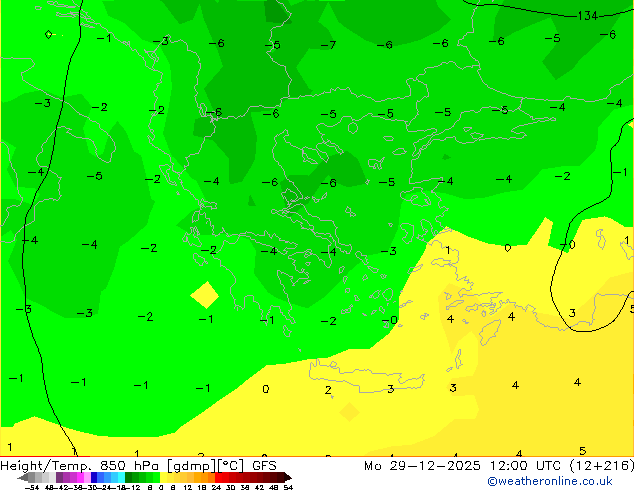Click the -7 temperature value on the map
This screenshot has height=490, width=634.
pyautogui.click(x=328, y=44)
